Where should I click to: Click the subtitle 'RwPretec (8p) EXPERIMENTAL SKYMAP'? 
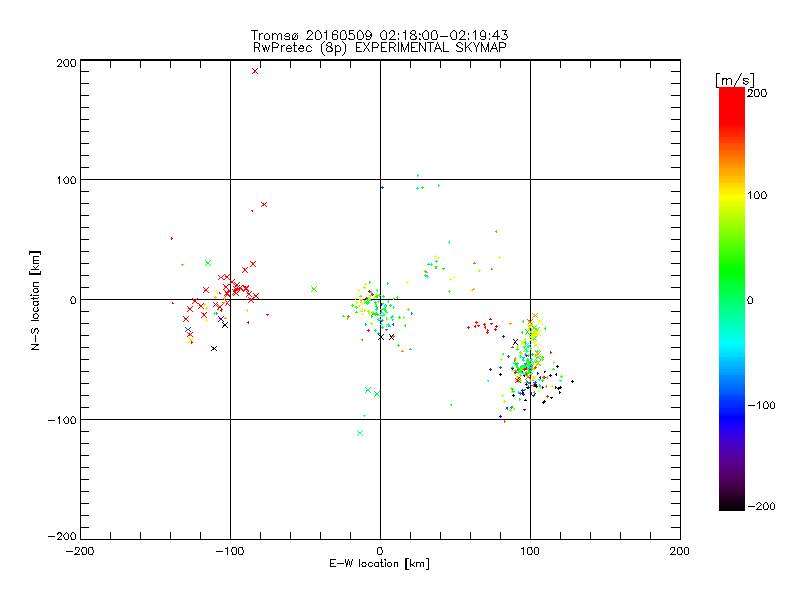click(x=380, y=47)
